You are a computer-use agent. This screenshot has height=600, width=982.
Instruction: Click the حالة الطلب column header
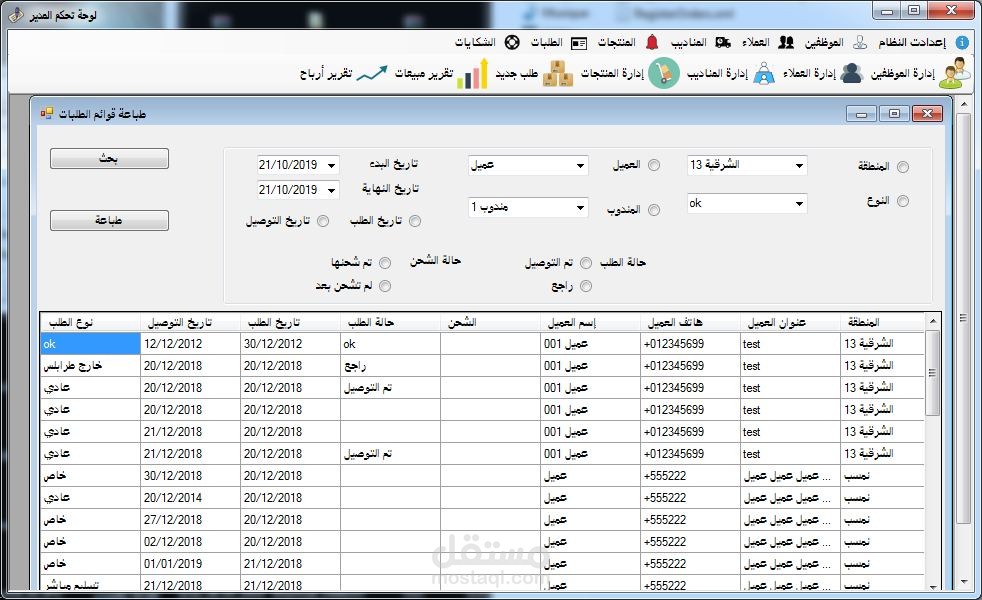tap(390, 322)
